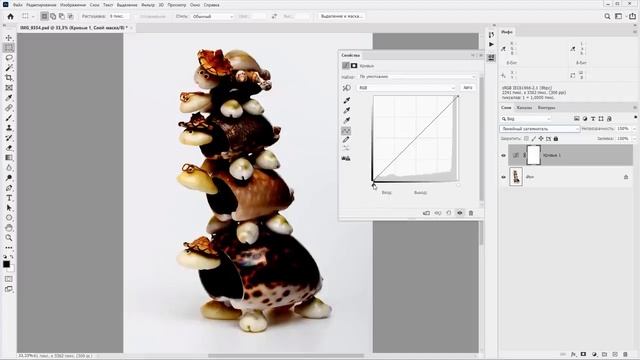The image size is (640, 360).
Task: Open the Opacity 100% dropdown arrow
Action: point(634,129)
